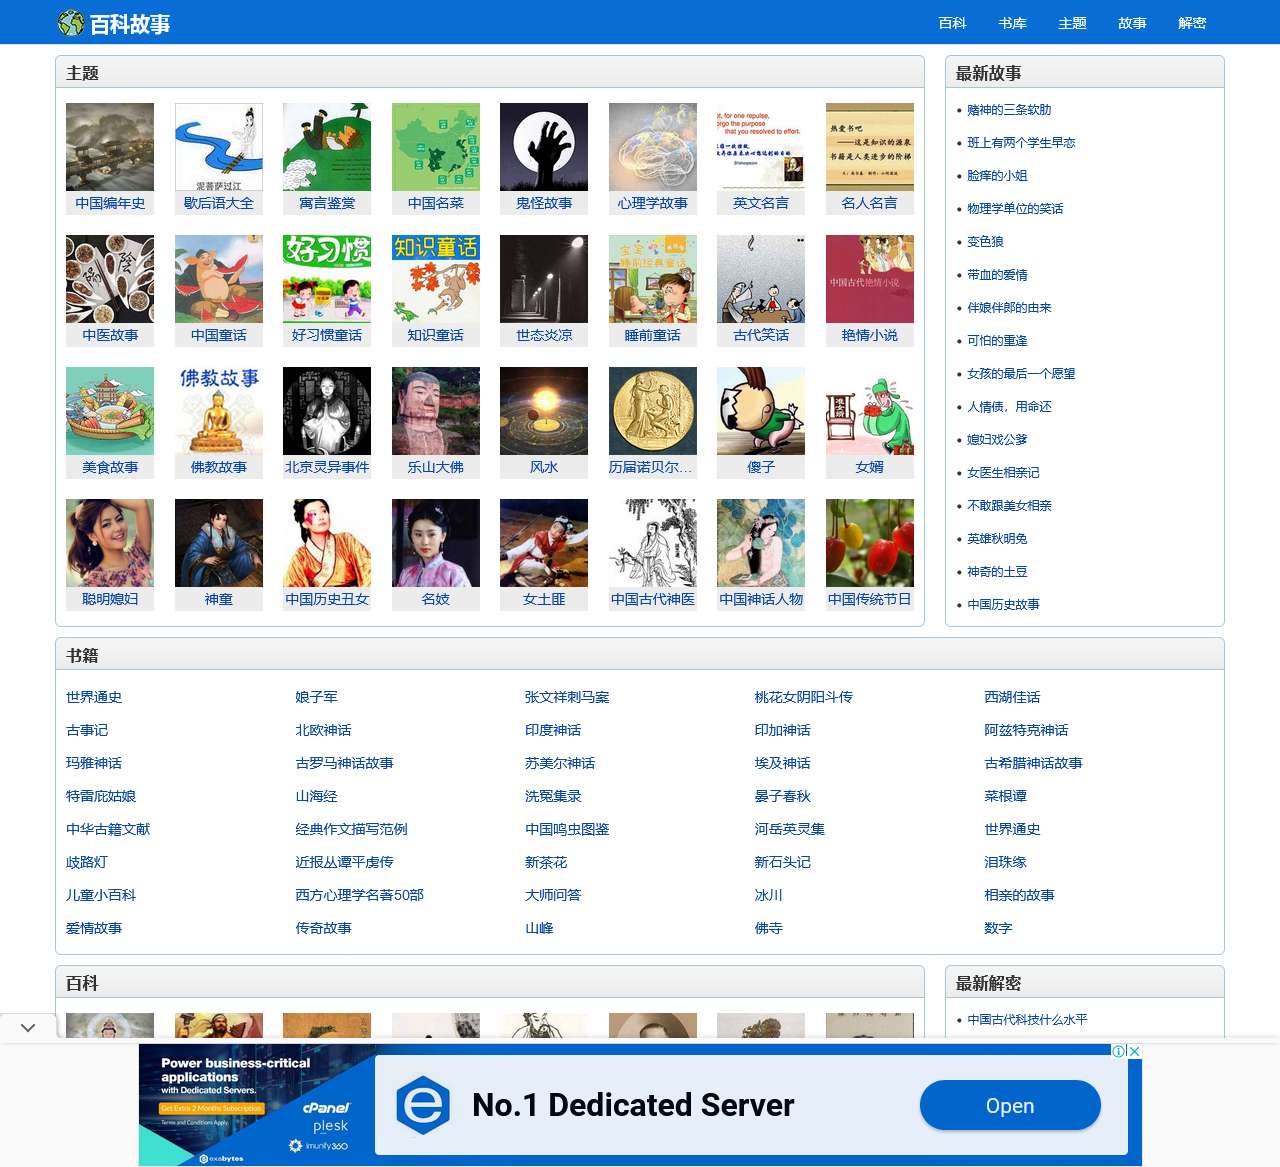Viewport: 1280px width, 1167px height.
Task: Open the 歇后语大全 thumbnail
Action: (219, 147)
